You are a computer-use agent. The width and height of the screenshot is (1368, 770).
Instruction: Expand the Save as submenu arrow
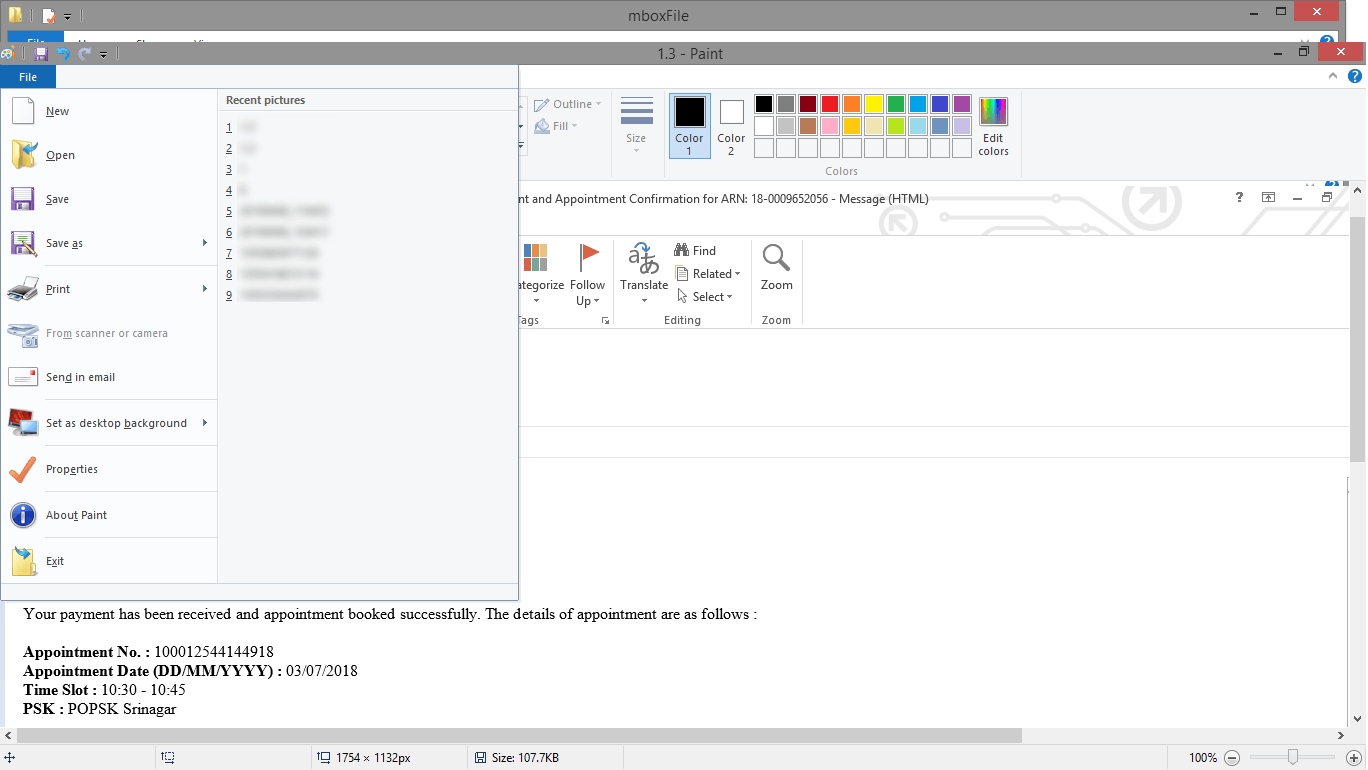205,243
